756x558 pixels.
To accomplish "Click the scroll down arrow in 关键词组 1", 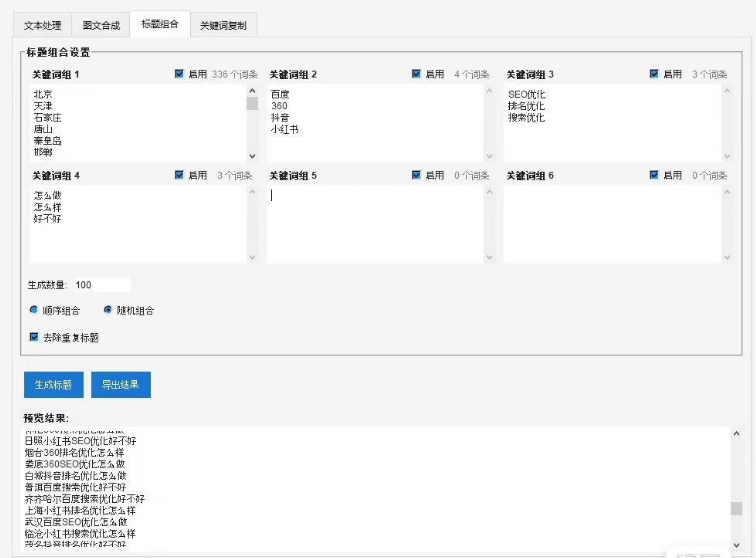I will [252, 156].
